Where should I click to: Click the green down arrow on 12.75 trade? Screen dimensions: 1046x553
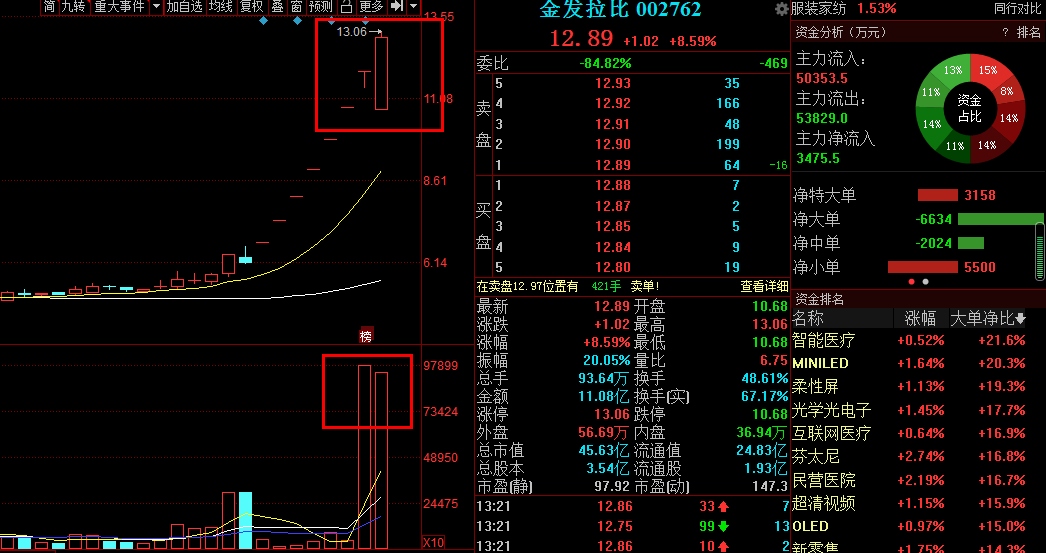(x=724, y=527)
